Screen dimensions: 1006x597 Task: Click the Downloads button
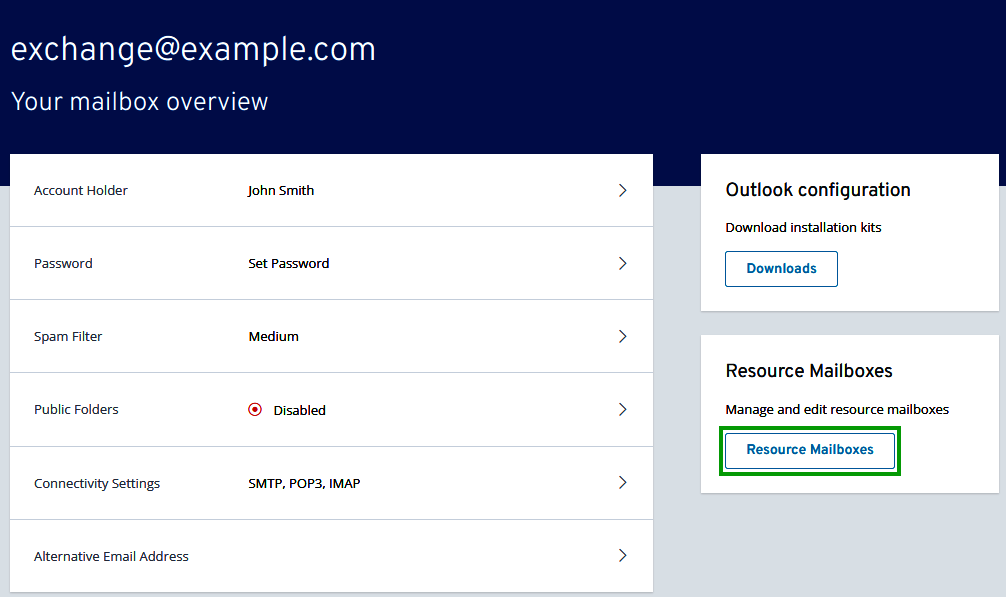coord(781,268)
